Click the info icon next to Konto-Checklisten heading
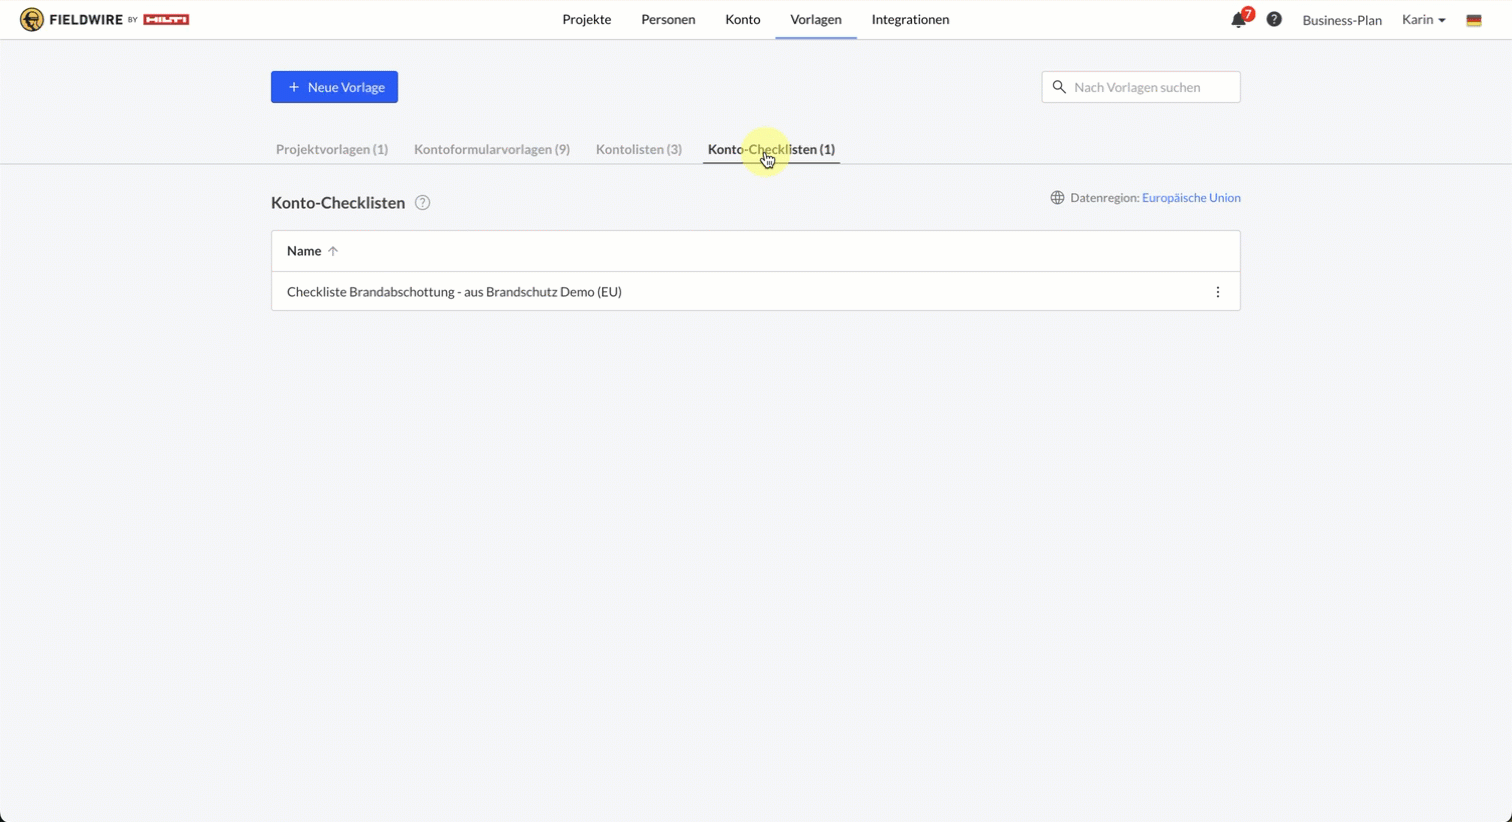 point(423,203)
